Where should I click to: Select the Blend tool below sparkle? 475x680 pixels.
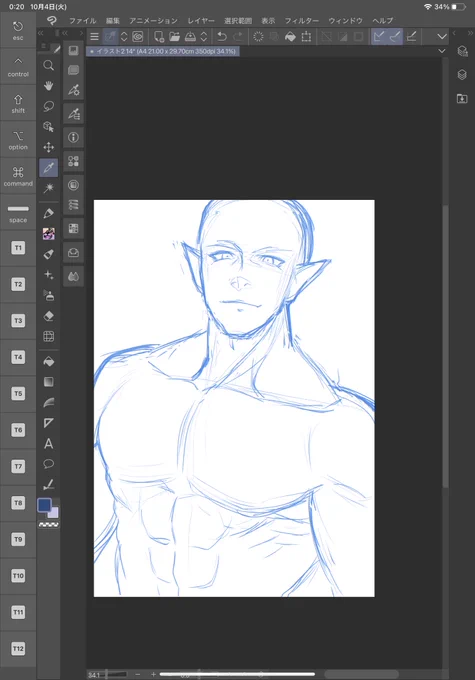point(49,295)
